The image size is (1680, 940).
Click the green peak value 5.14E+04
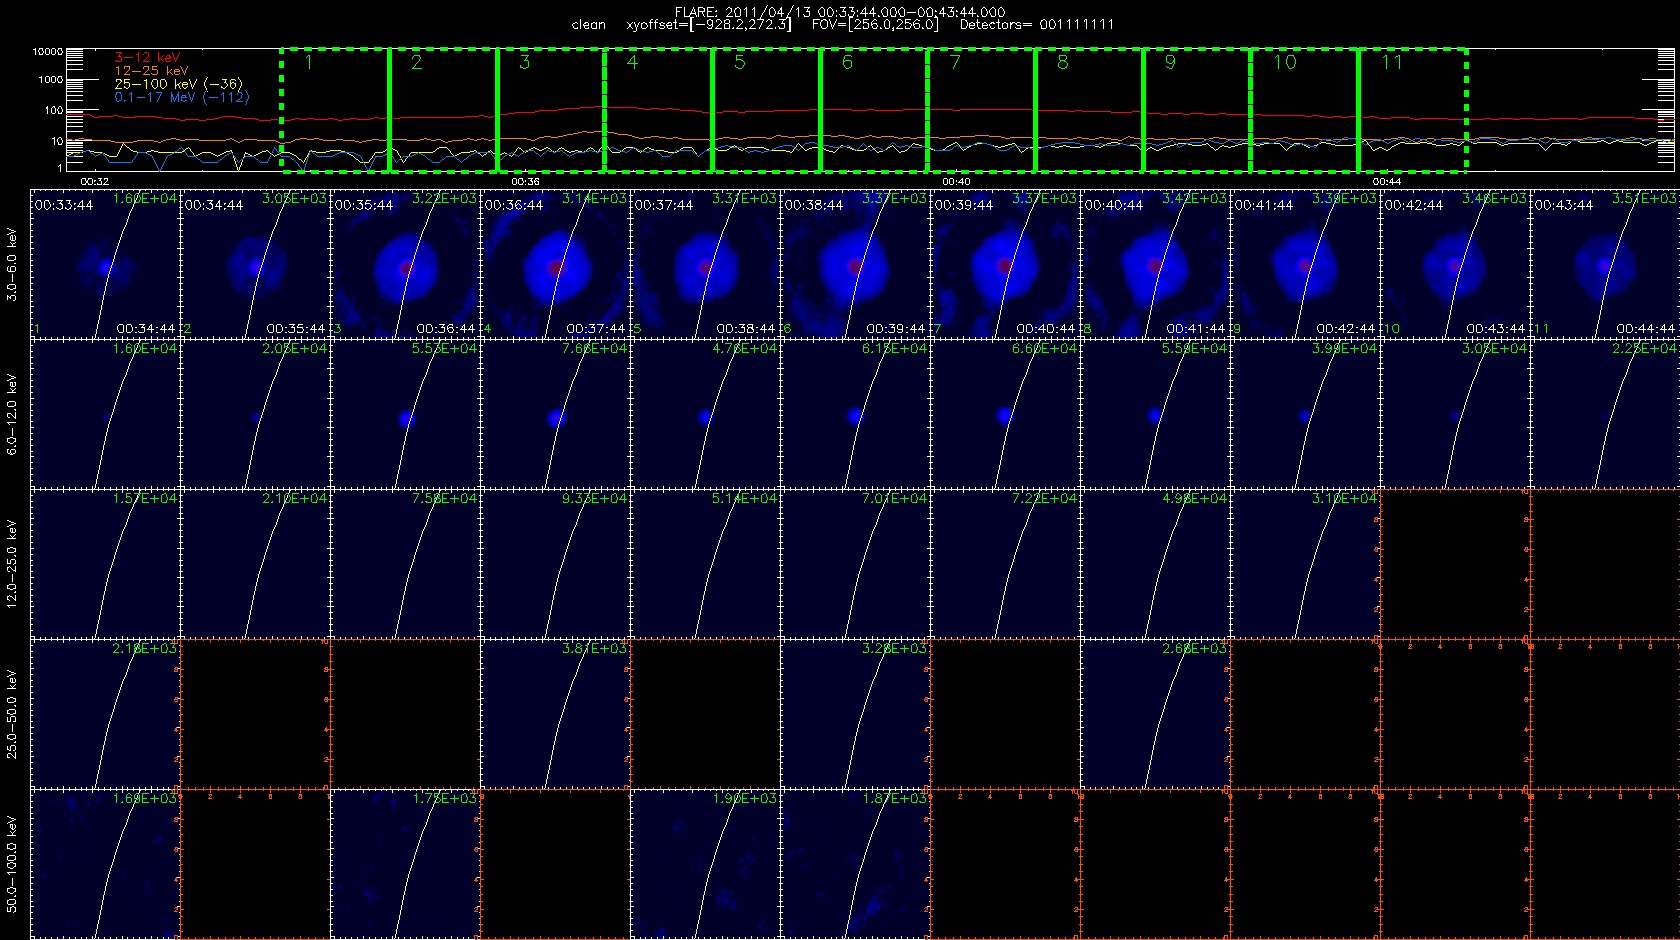tap(744, 498)
